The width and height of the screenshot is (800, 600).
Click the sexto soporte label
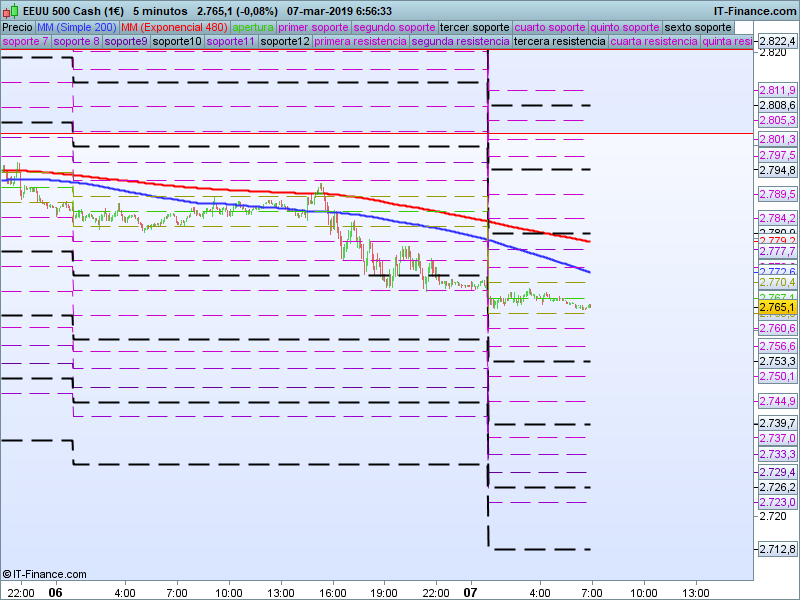click(x=698, y=27)
